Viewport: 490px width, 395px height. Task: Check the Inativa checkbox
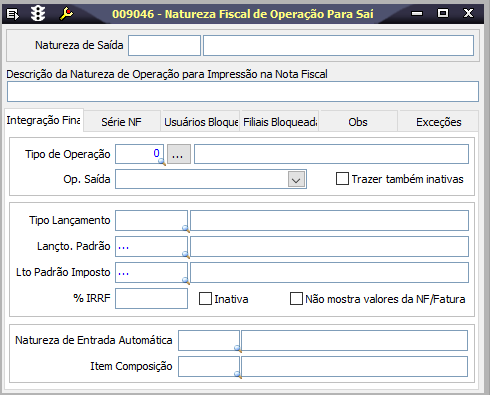pyautogui.click(x=205, y=299)
